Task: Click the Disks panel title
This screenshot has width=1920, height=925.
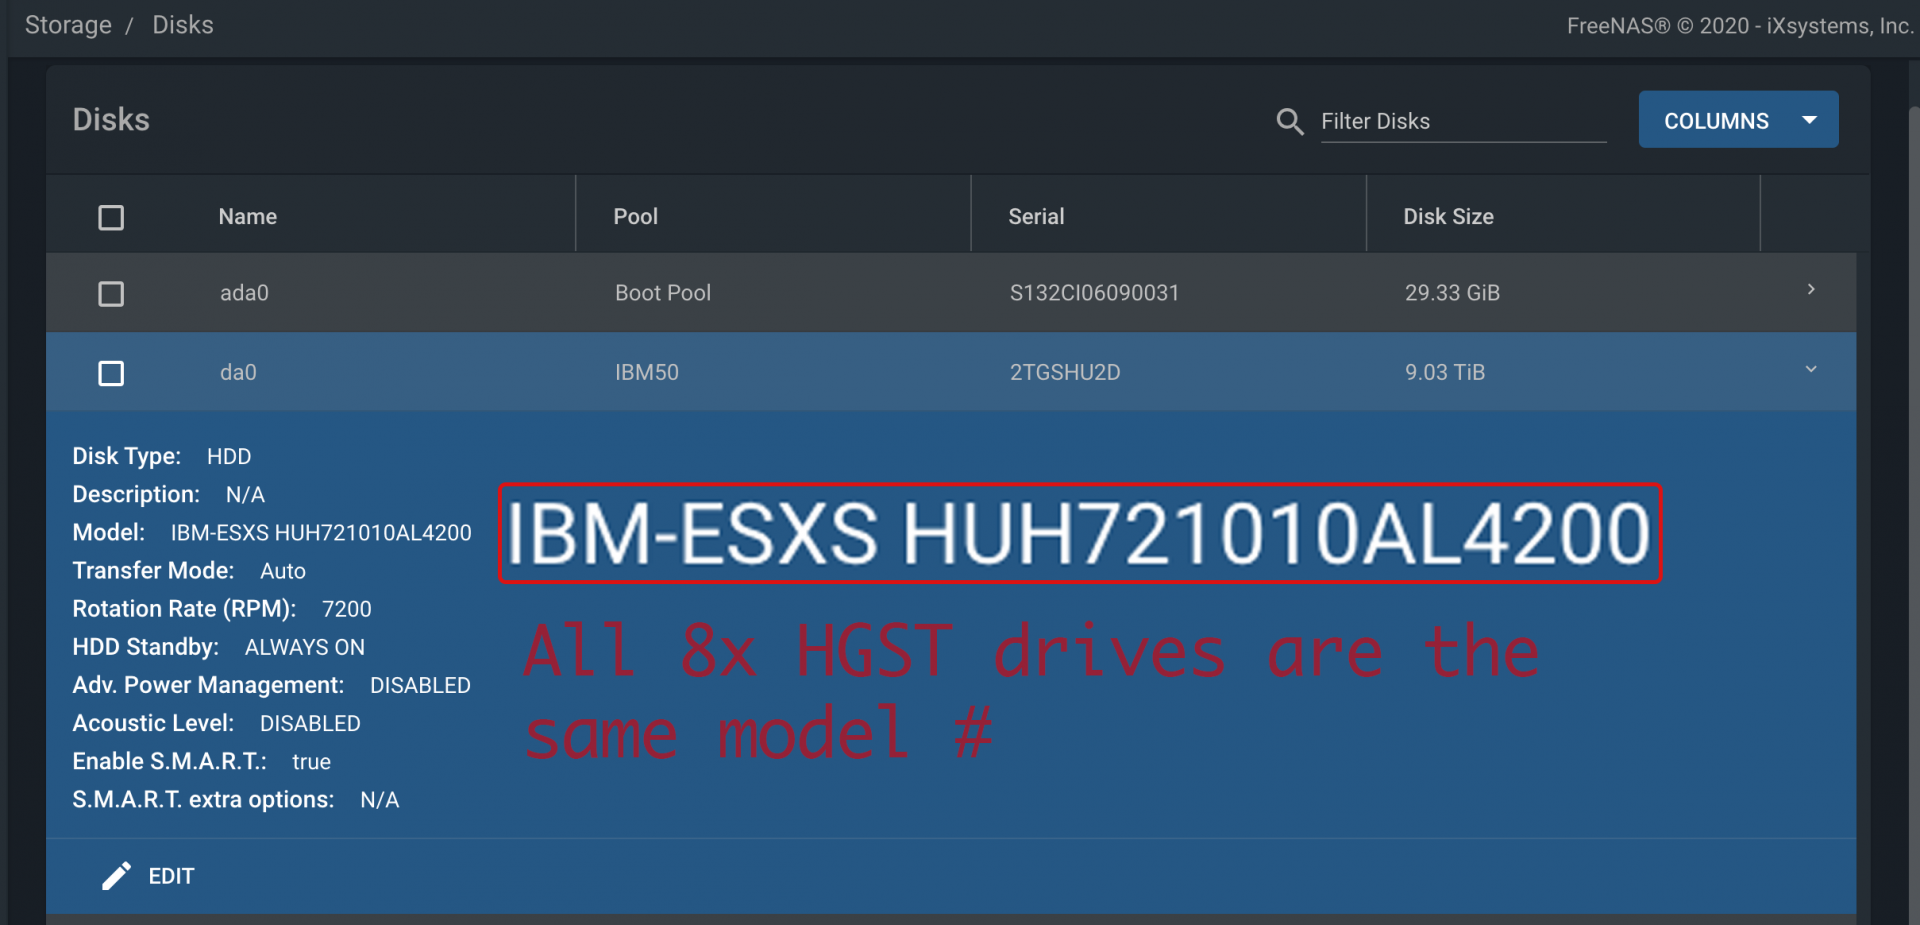Action: pyautogui.click(x=111, y=120)
